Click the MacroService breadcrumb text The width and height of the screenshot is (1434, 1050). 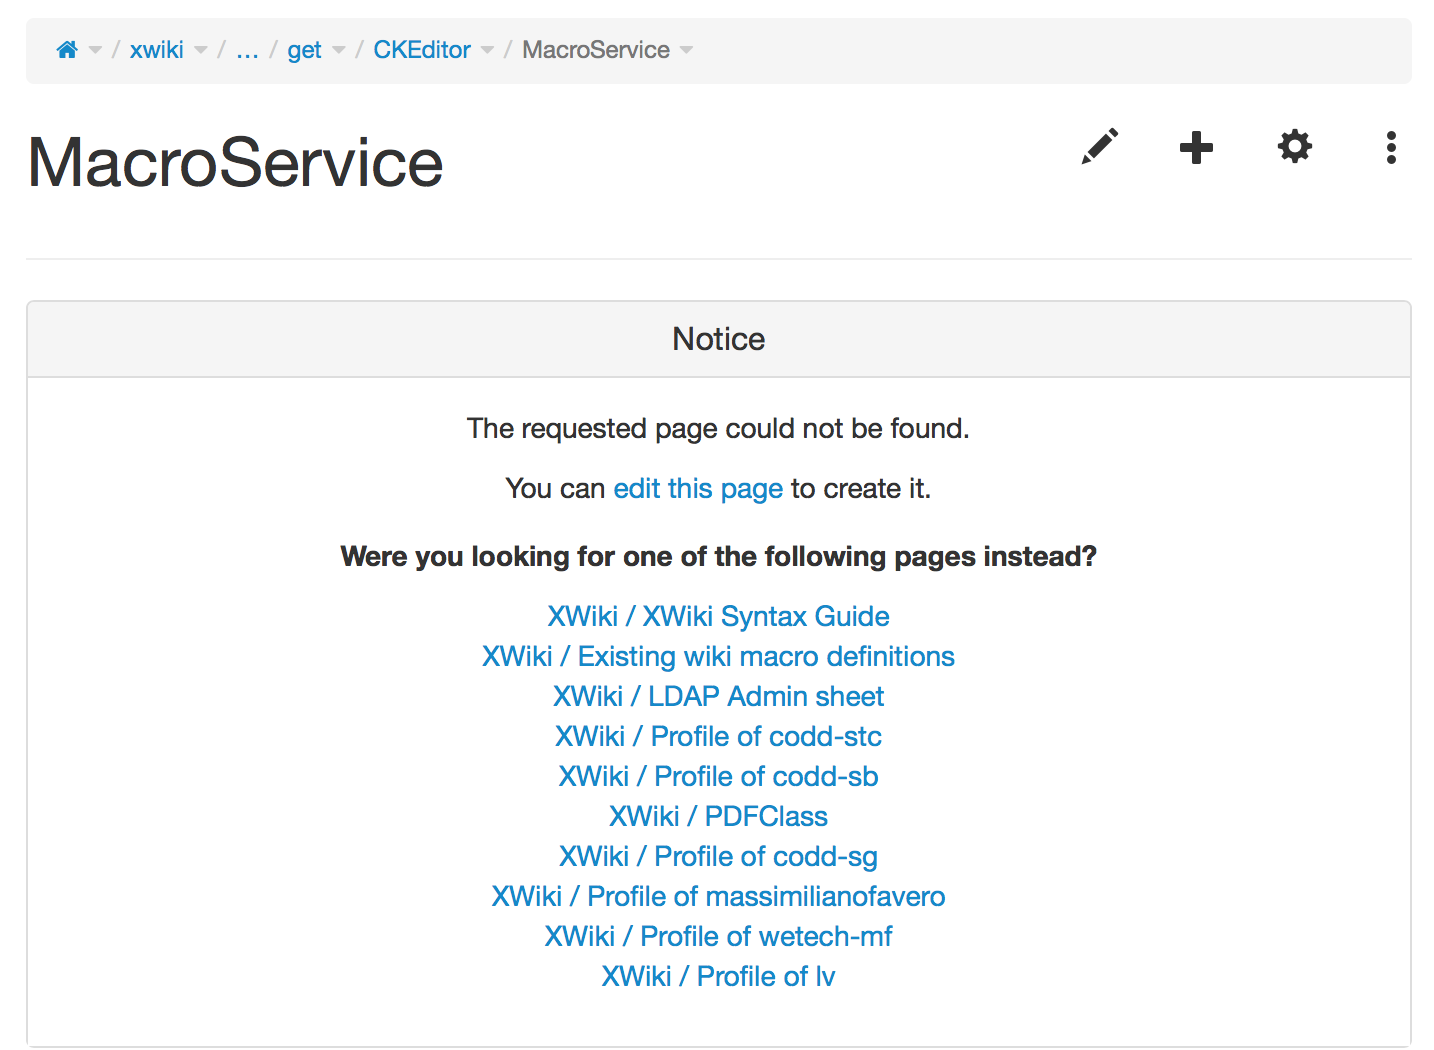[596, 50]
